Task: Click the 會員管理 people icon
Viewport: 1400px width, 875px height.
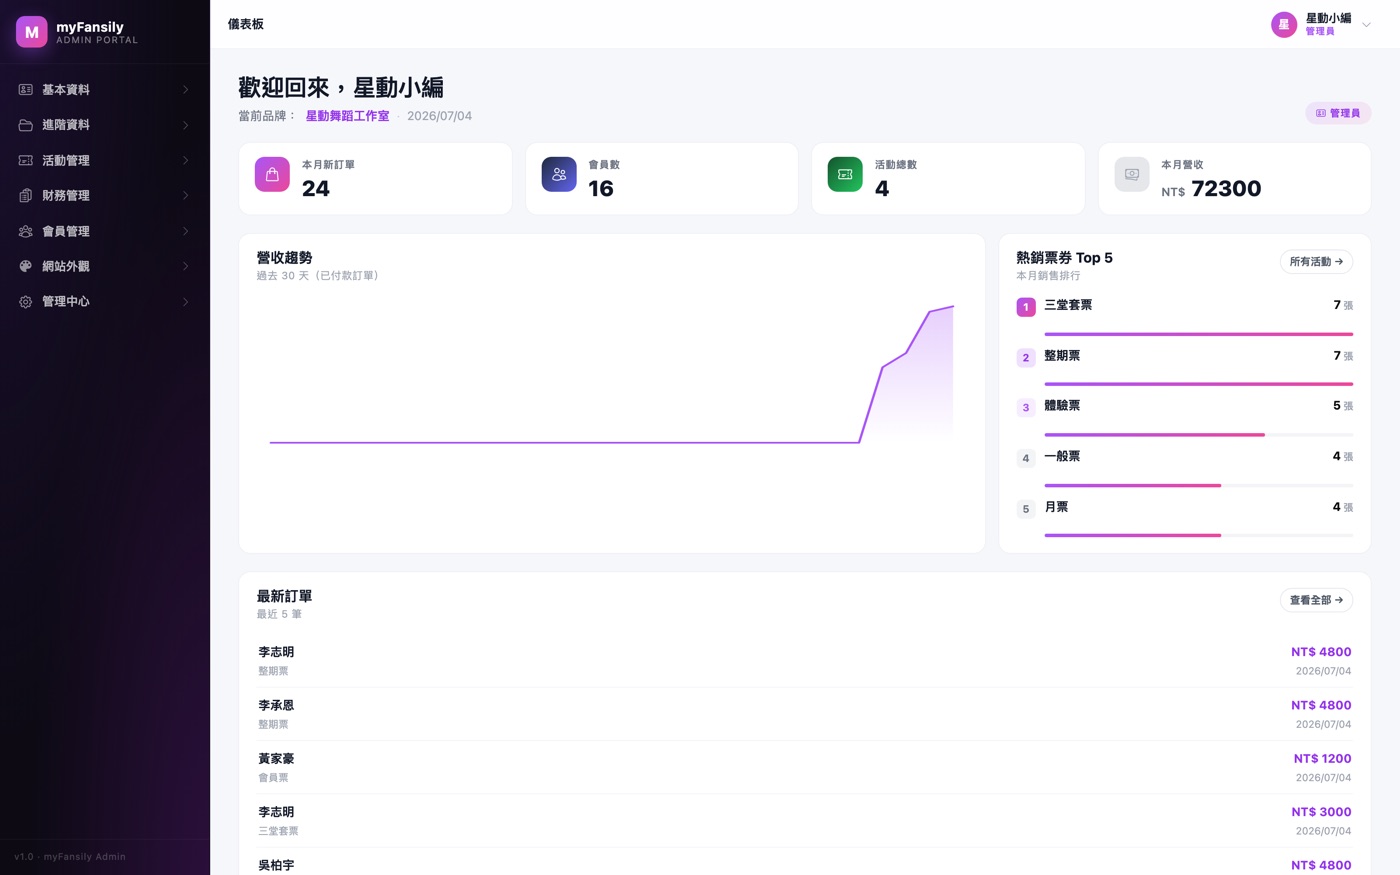Action: (x=26, y=231)
